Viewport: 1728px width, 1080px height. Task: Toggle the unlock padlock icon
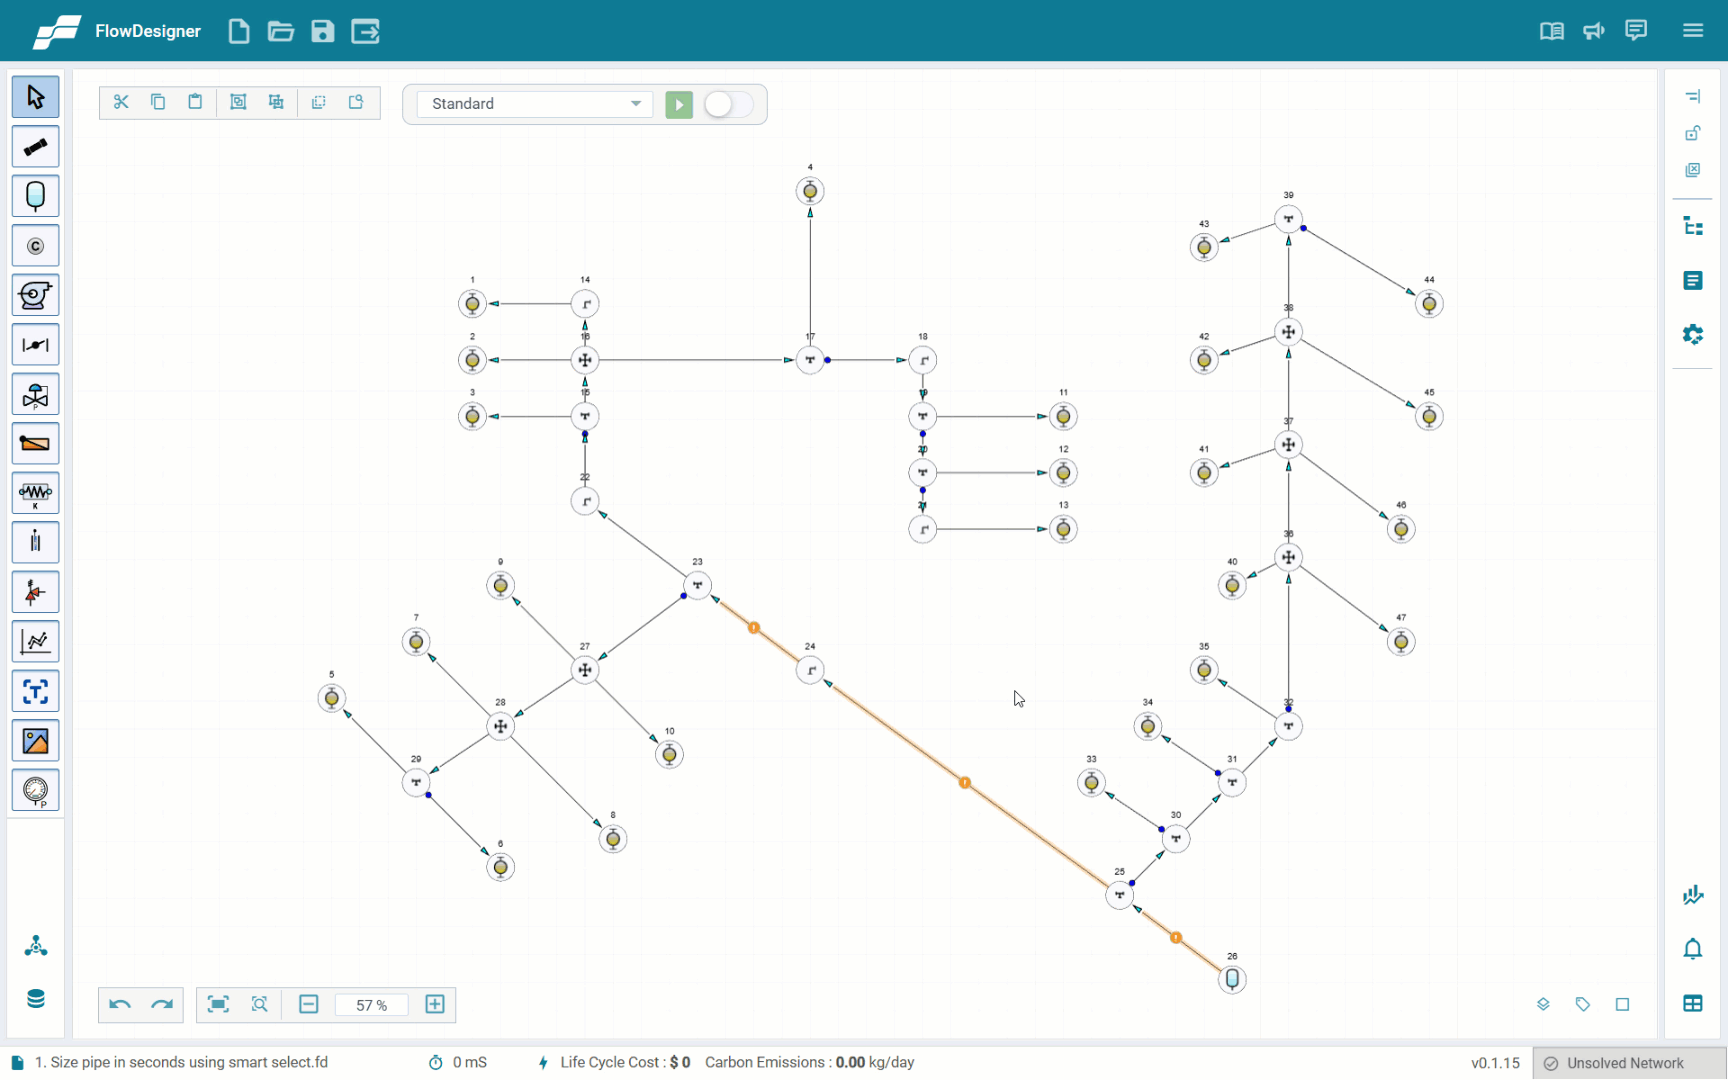click(x=1692, y=133)
